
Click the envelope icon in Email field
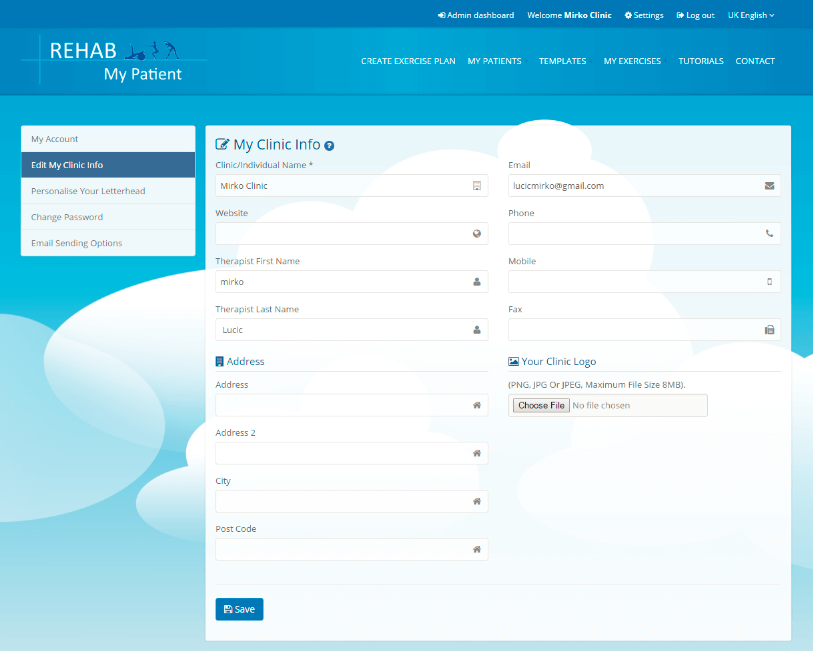pos(769,186)
